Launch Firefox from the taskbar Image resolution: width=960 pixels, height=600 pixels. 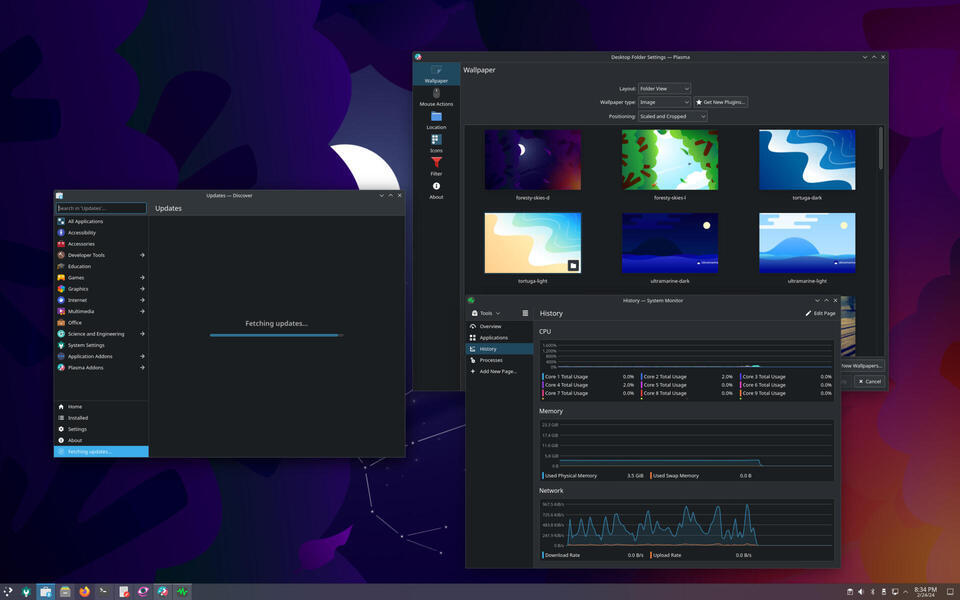click(84, 591)
